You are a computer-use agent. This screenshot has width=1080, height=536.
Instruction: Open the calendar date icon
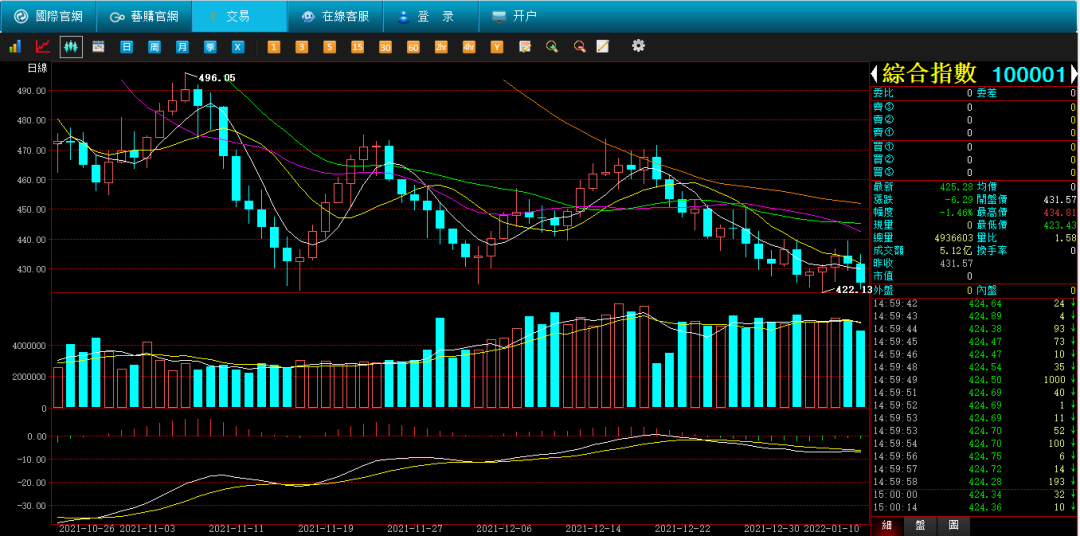[x=98, y=47]
